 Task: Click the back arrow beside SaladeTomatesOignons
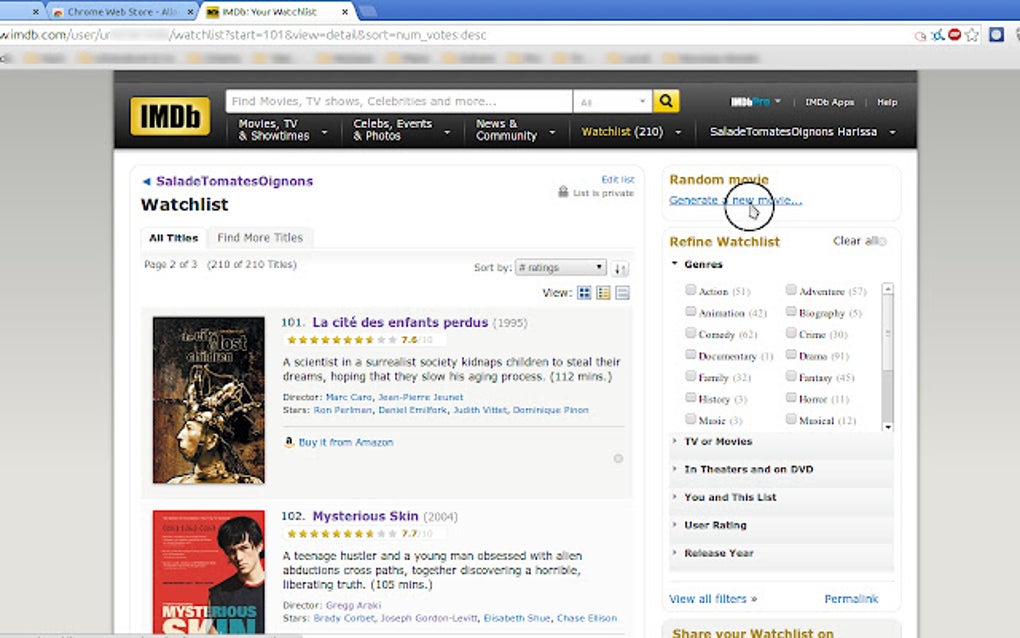(x=146, y=181)
